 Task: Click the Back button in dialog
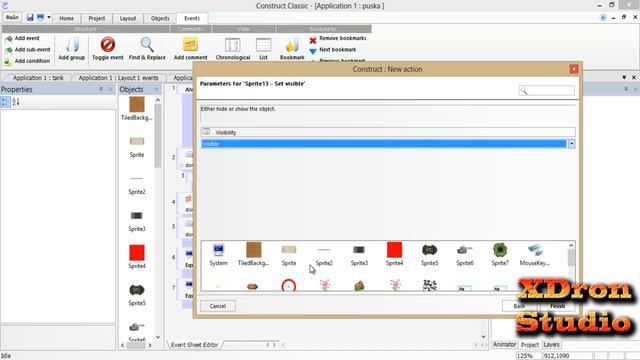[519, 306]
